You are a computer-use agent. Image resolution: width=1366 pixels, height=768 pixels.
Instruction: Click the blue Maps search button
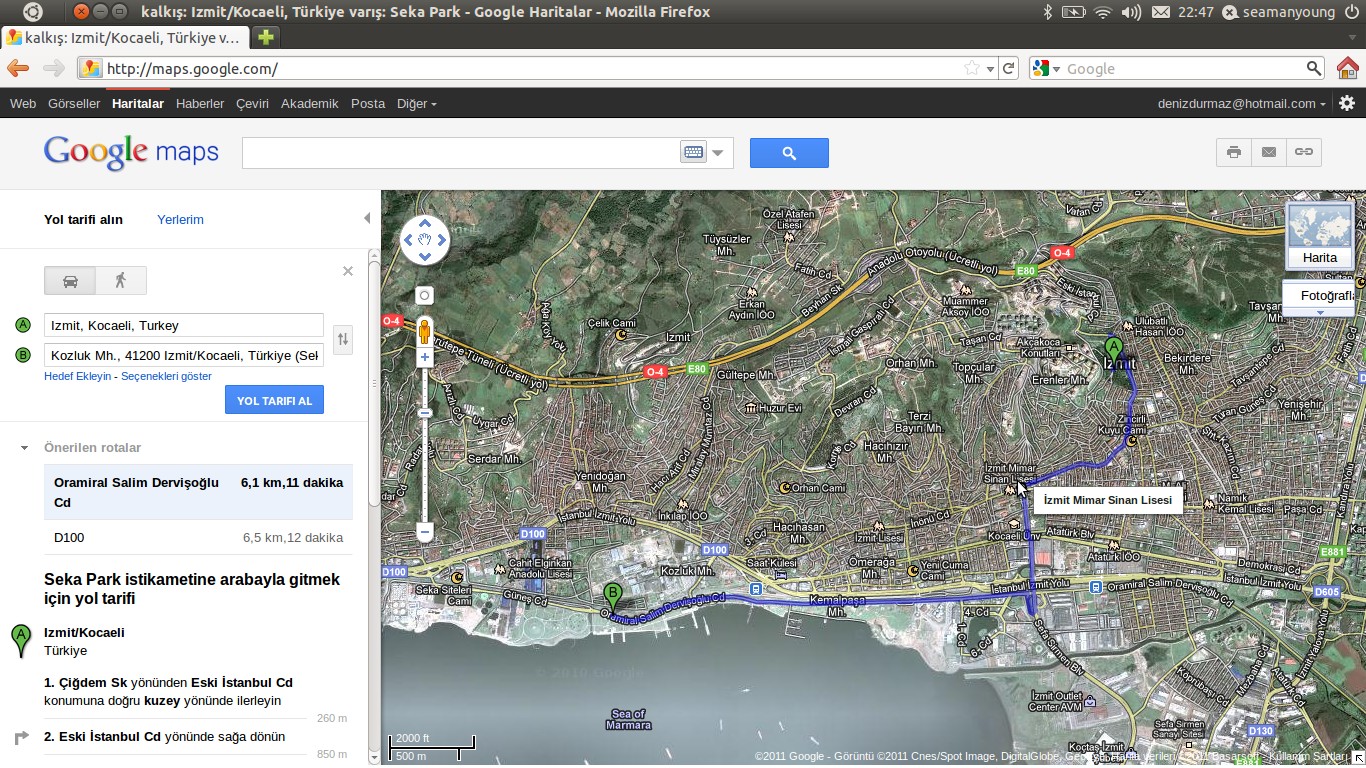pos(789,153)
